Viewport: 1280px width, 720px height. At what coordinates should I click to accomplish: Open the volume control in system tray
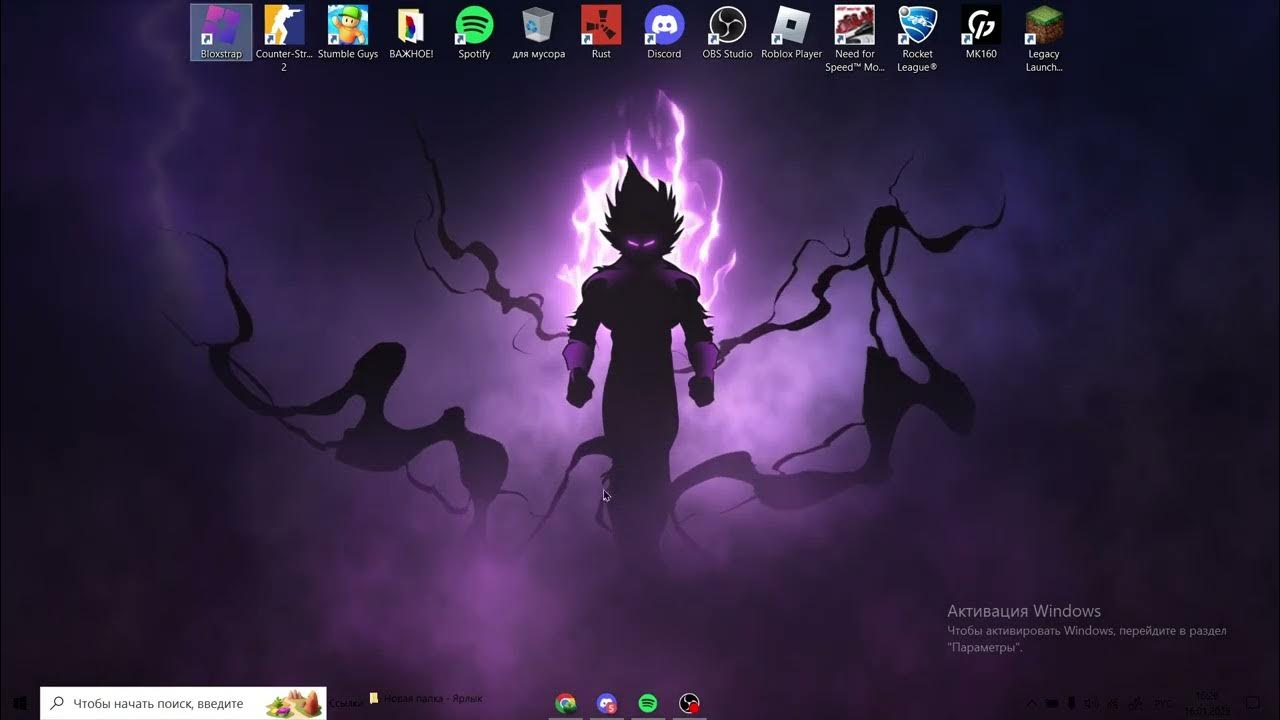(x=1091, y=703)
